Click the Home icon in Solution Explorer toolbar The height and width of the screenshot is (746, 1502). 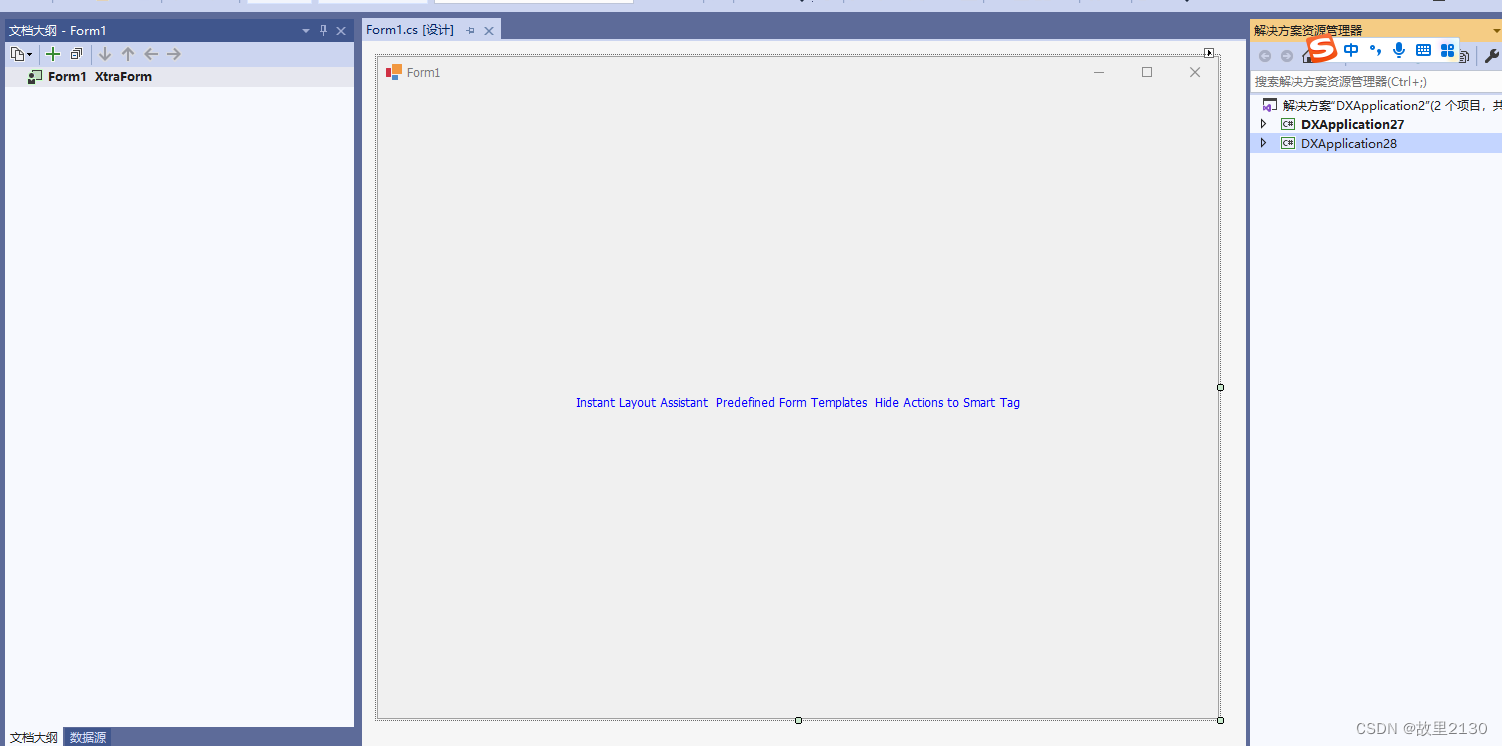click(1307, 56)
